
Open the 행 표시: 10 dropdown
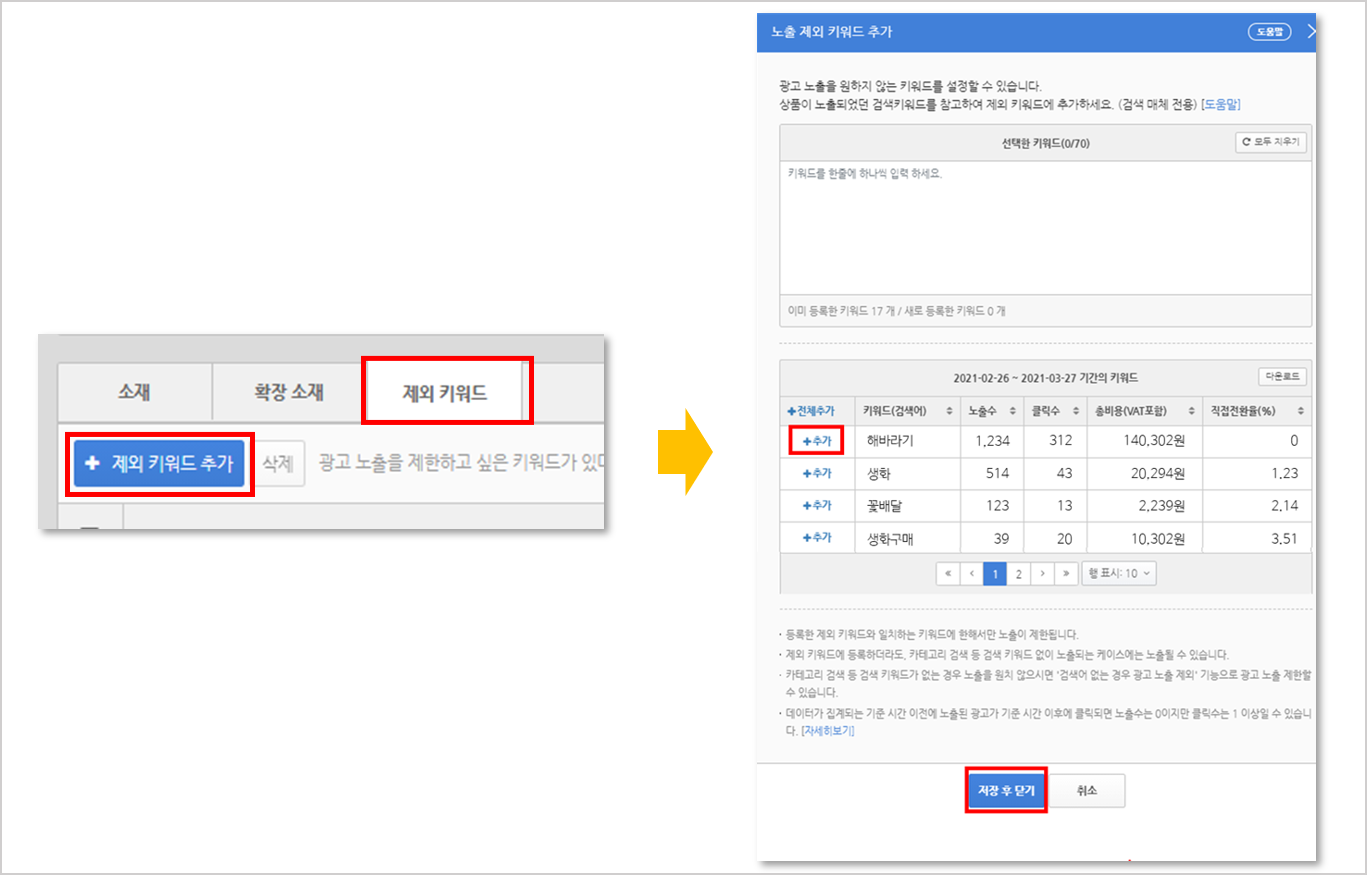(1117, 573)
